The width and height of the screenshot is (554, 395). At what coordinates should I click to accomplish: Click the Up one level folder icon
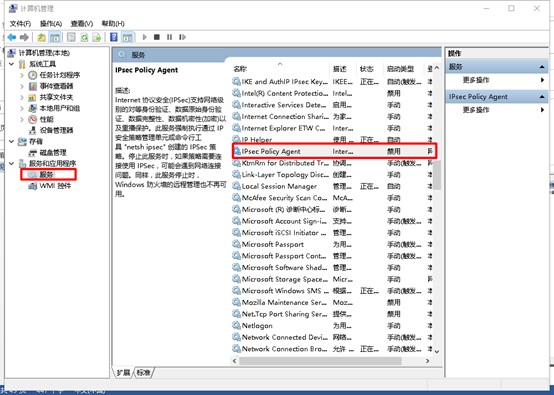click(42, 37)
